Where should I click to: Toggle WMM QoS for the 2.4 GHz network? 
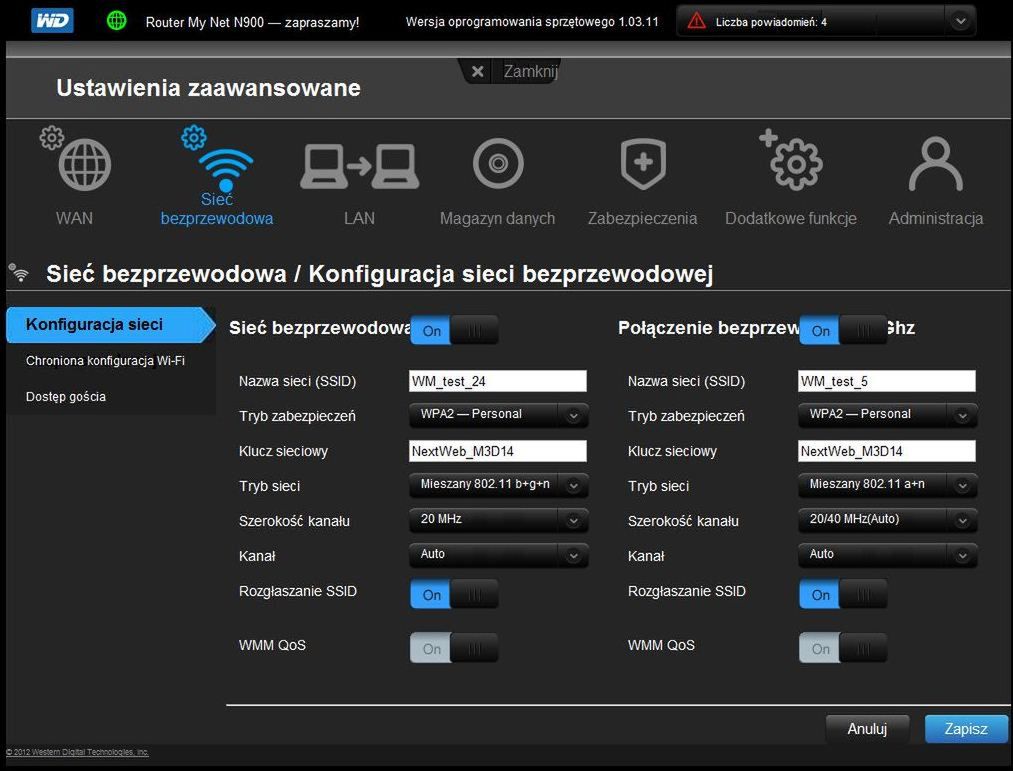click(x=454, y=648)
